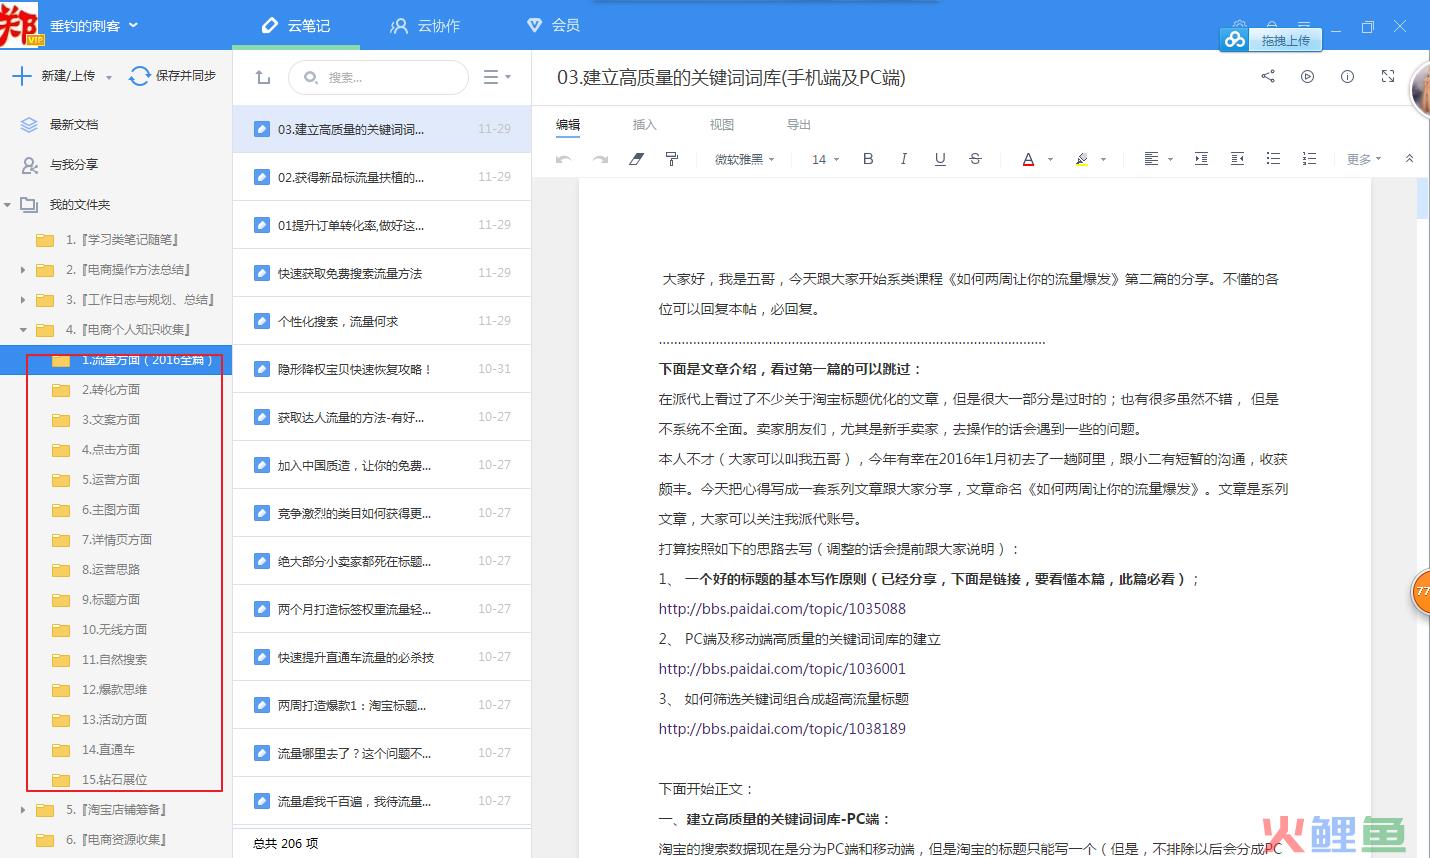
Task: Click the share note icon
Action: 1268,76
